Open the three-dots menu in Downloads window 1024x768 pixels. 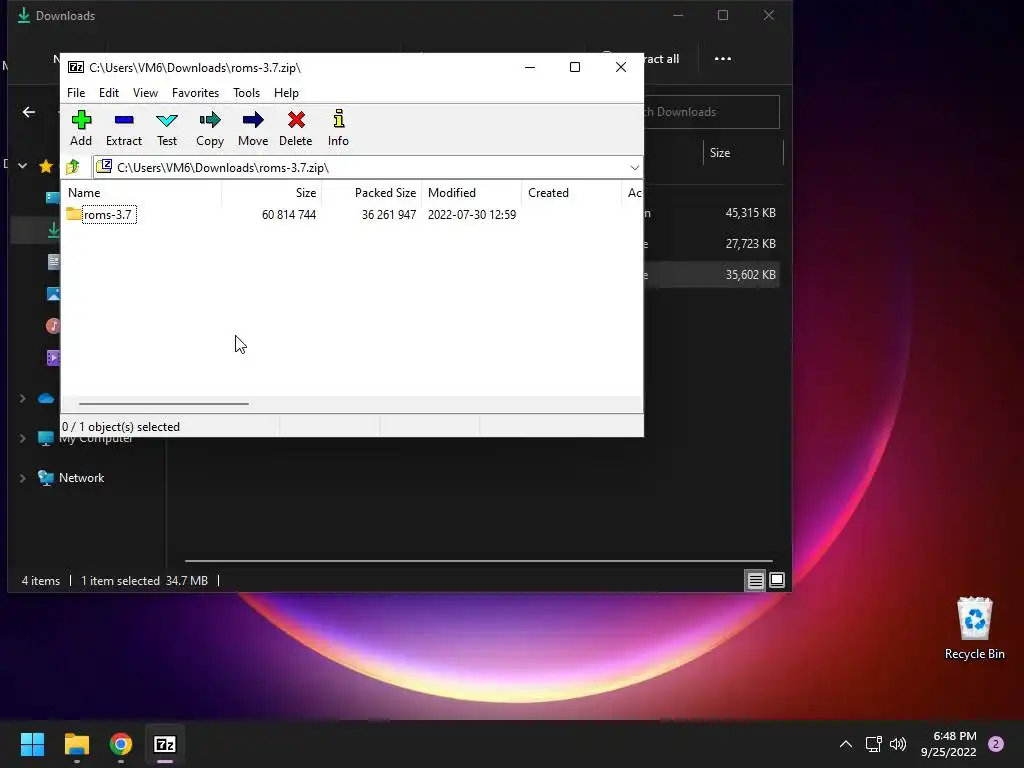pos(722,59)
